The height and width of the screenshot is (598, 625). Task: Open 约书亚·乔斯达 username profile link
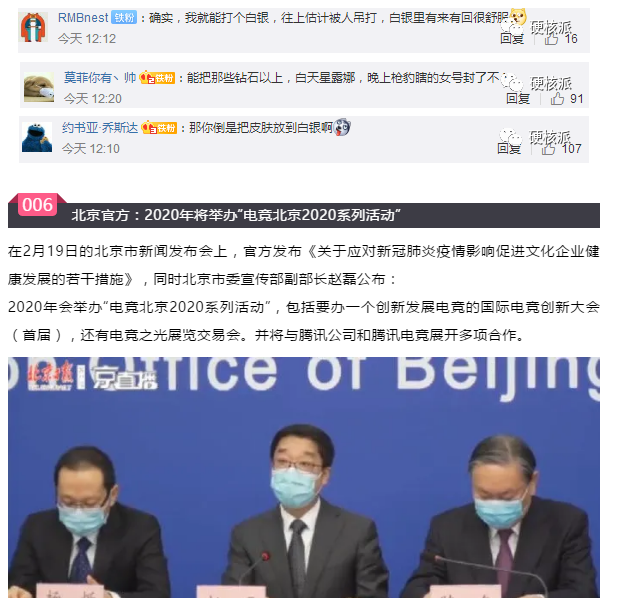[x=100, y=128]
